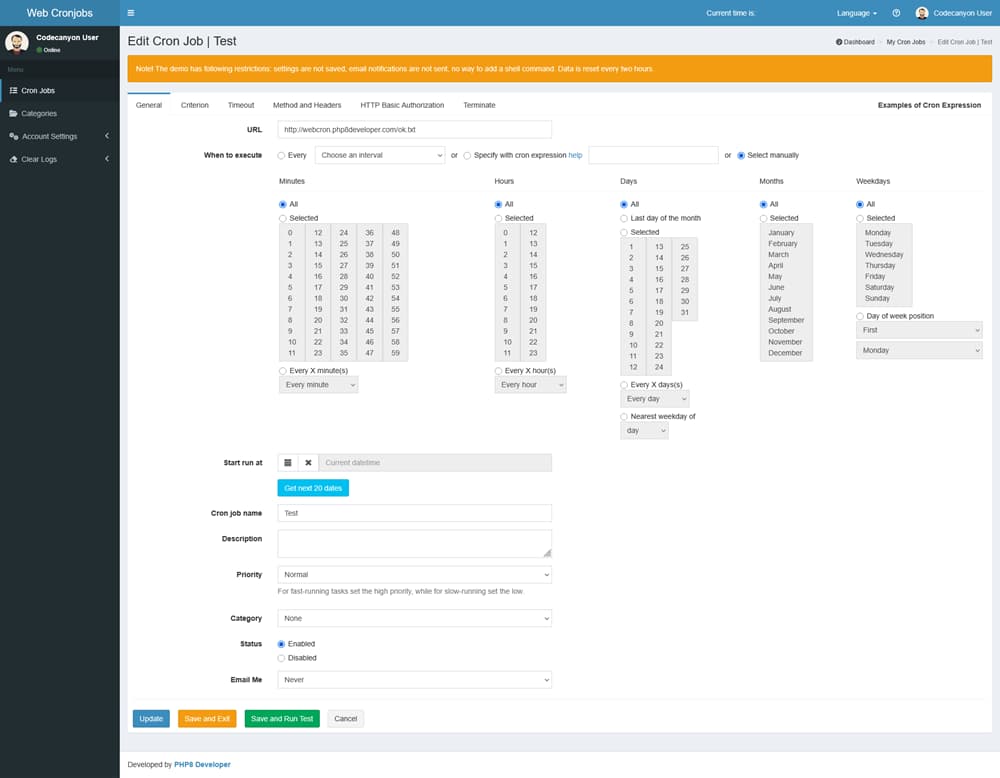Image resolution: width=1000 pixels, height=778 pixels.
Task: Switch to the General tab
Action: point(149,105)
